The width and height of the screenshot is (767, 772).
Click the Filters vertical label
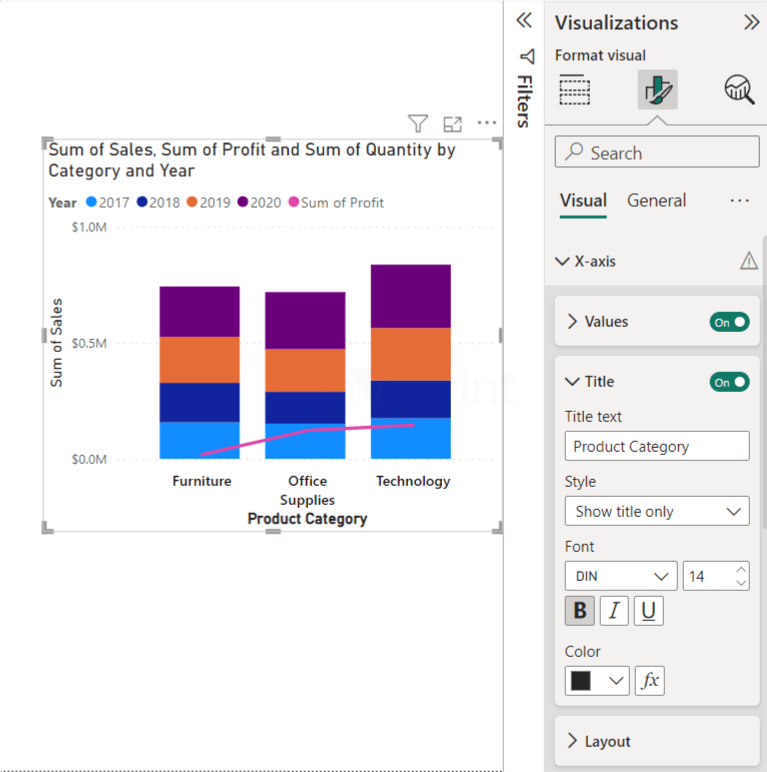(525, 101)
